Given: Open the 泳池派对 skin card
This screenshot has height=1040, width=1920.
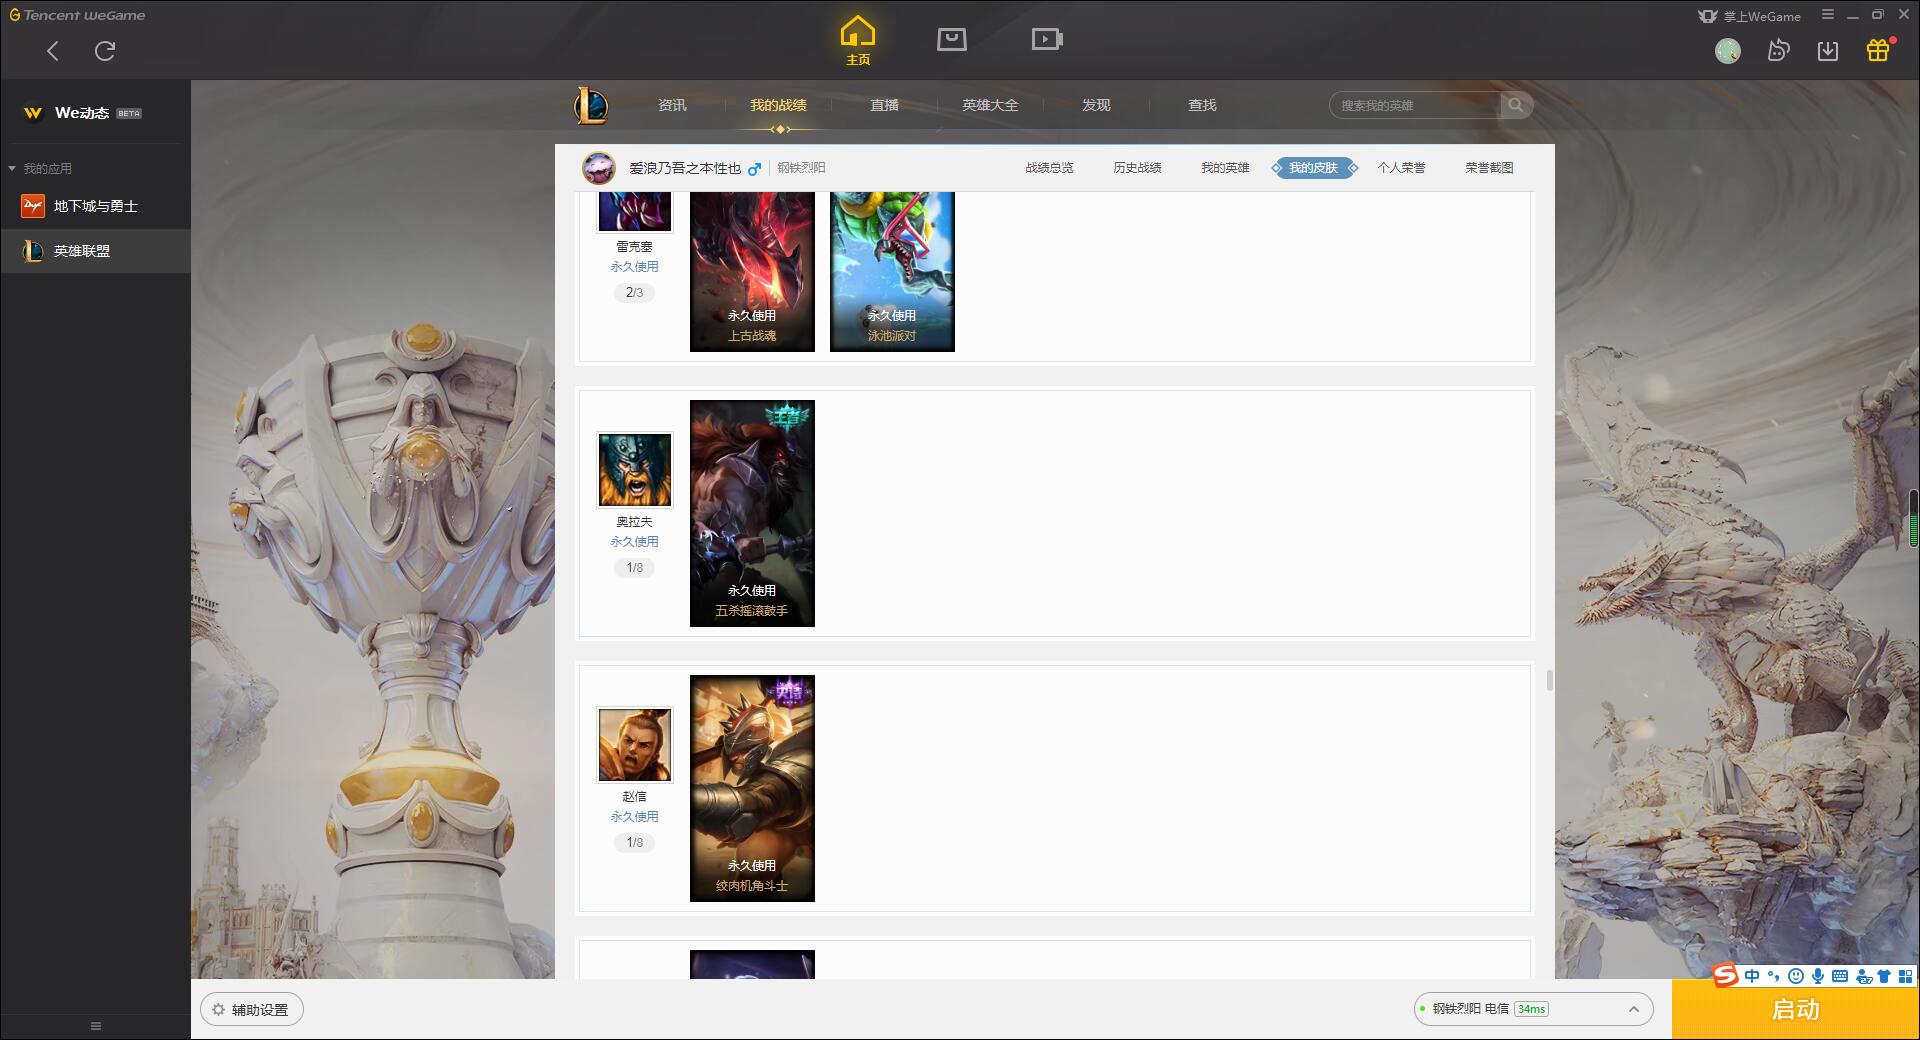Looking at the screenshot, I should tap(892, 272).
